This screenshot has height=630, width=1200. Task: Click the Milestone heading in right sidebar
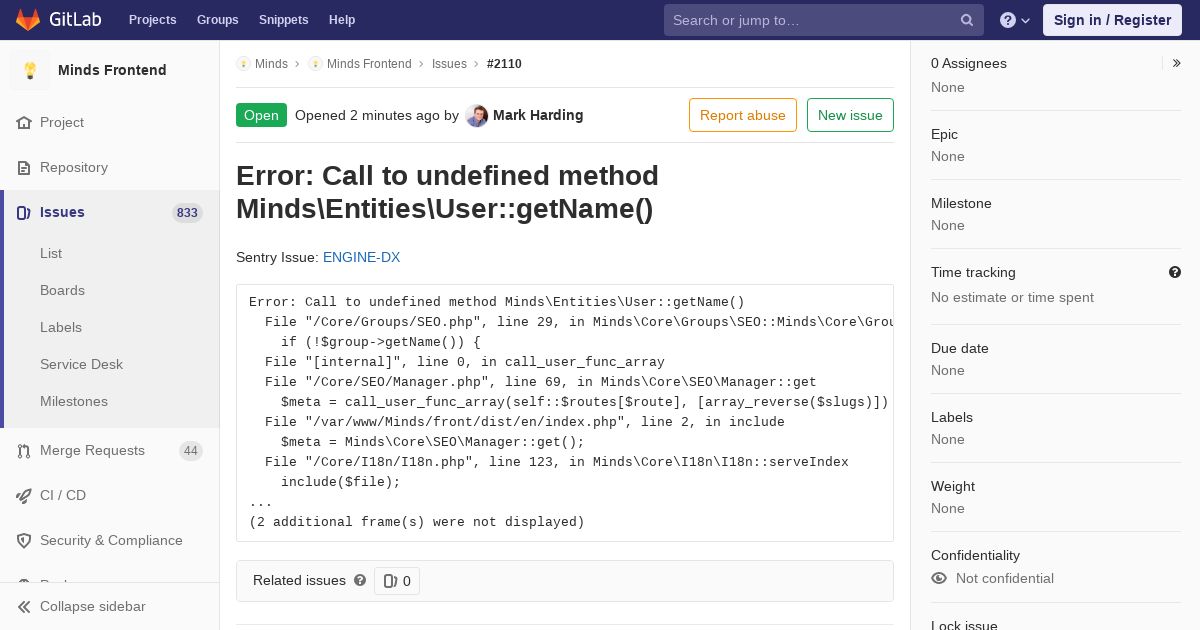(961, 203)
